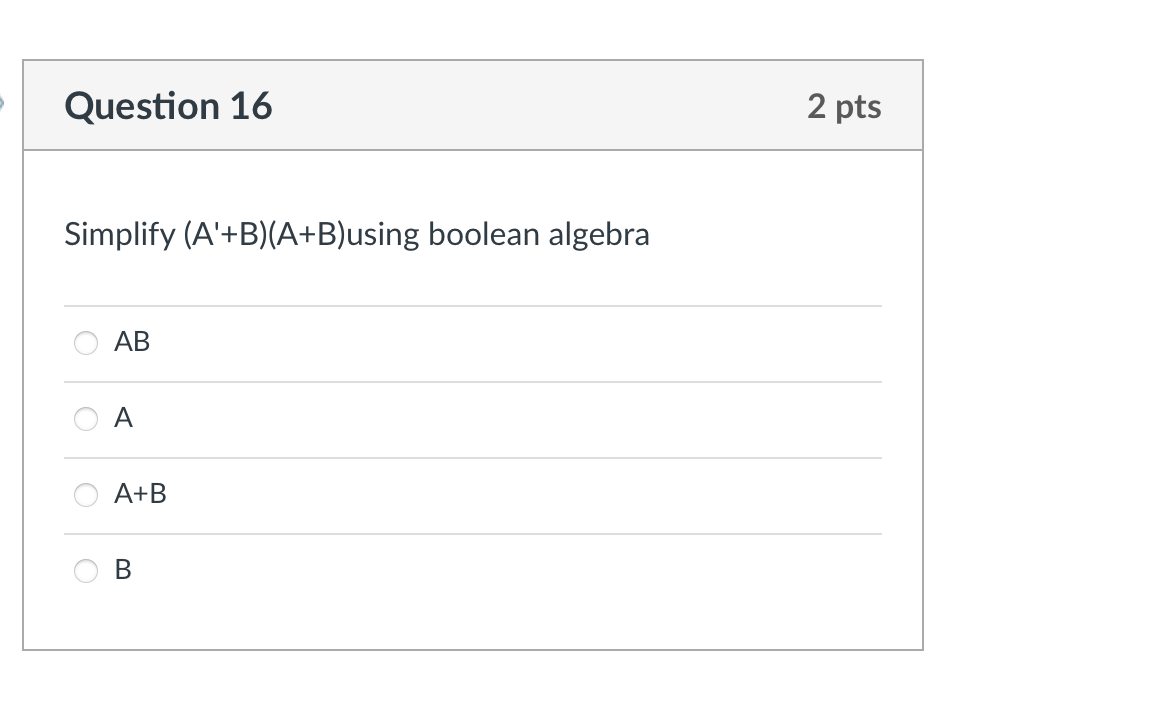Click the B answer label text
This screenshot has width=1158, height=710.
(122, 570)
